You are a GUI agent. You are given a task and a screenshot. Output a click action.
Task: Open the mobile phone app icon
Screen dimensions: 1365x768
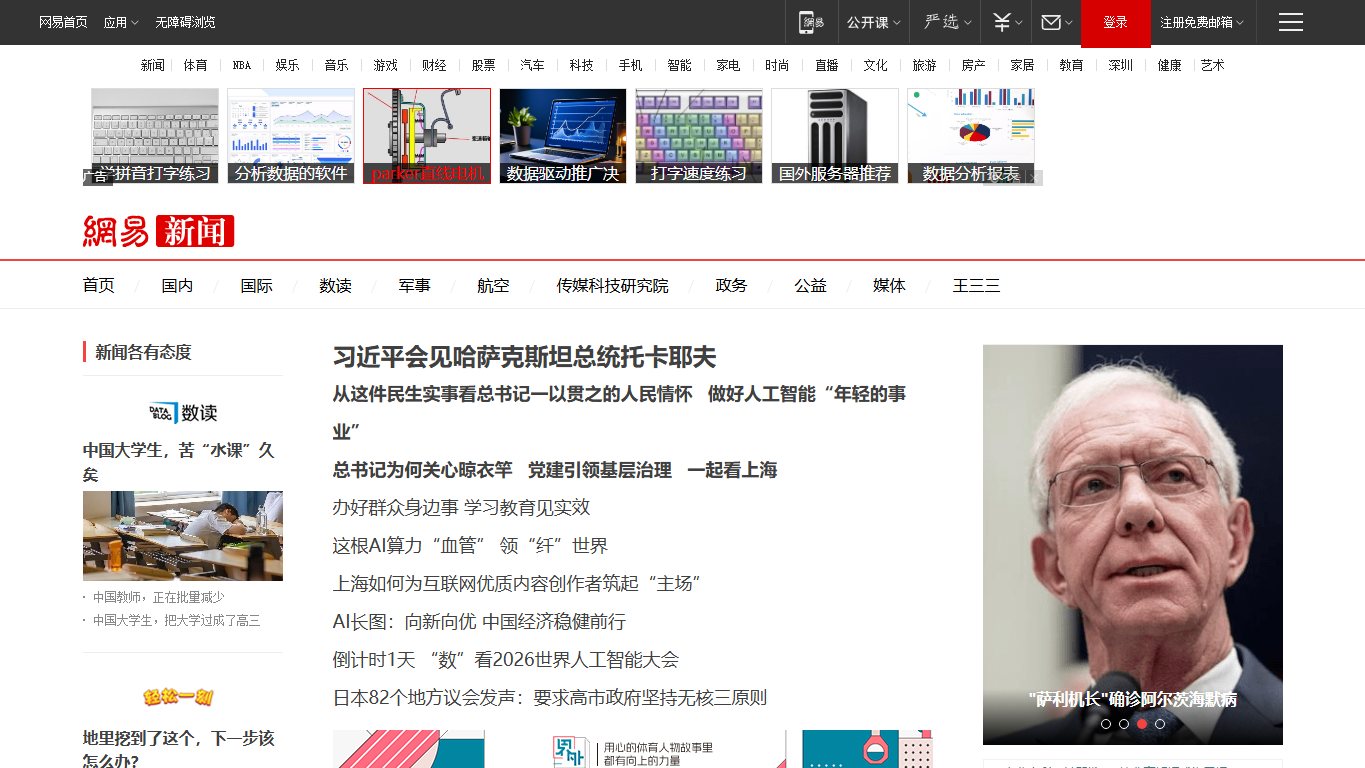coord(811,22)
